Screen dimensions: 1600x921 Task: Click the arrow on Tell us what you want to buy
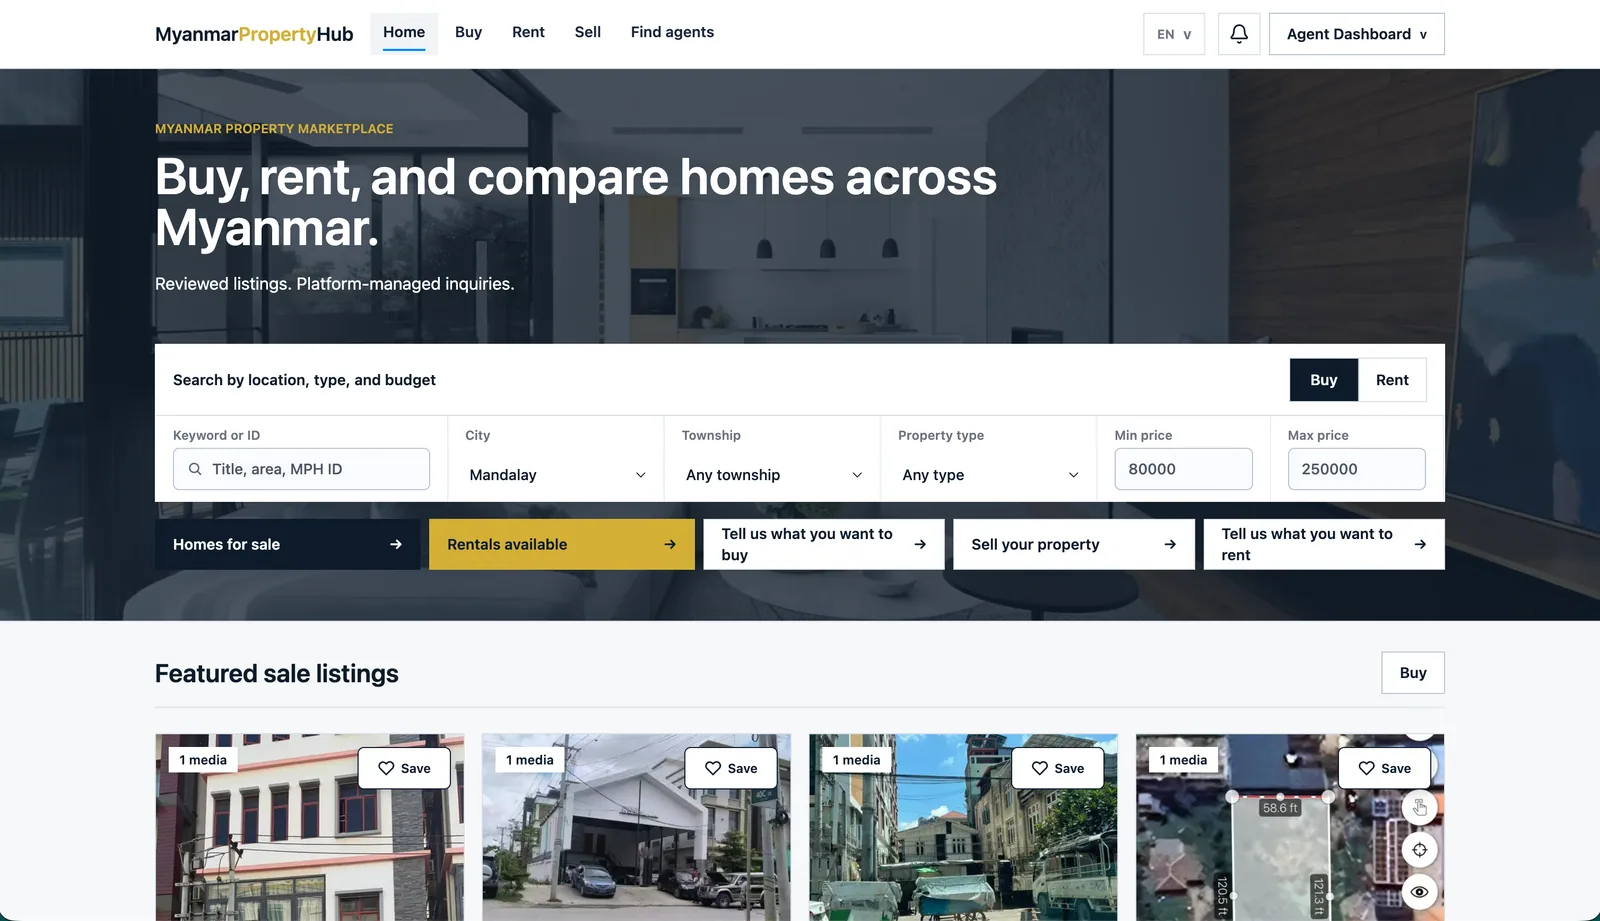pos(920,544)
